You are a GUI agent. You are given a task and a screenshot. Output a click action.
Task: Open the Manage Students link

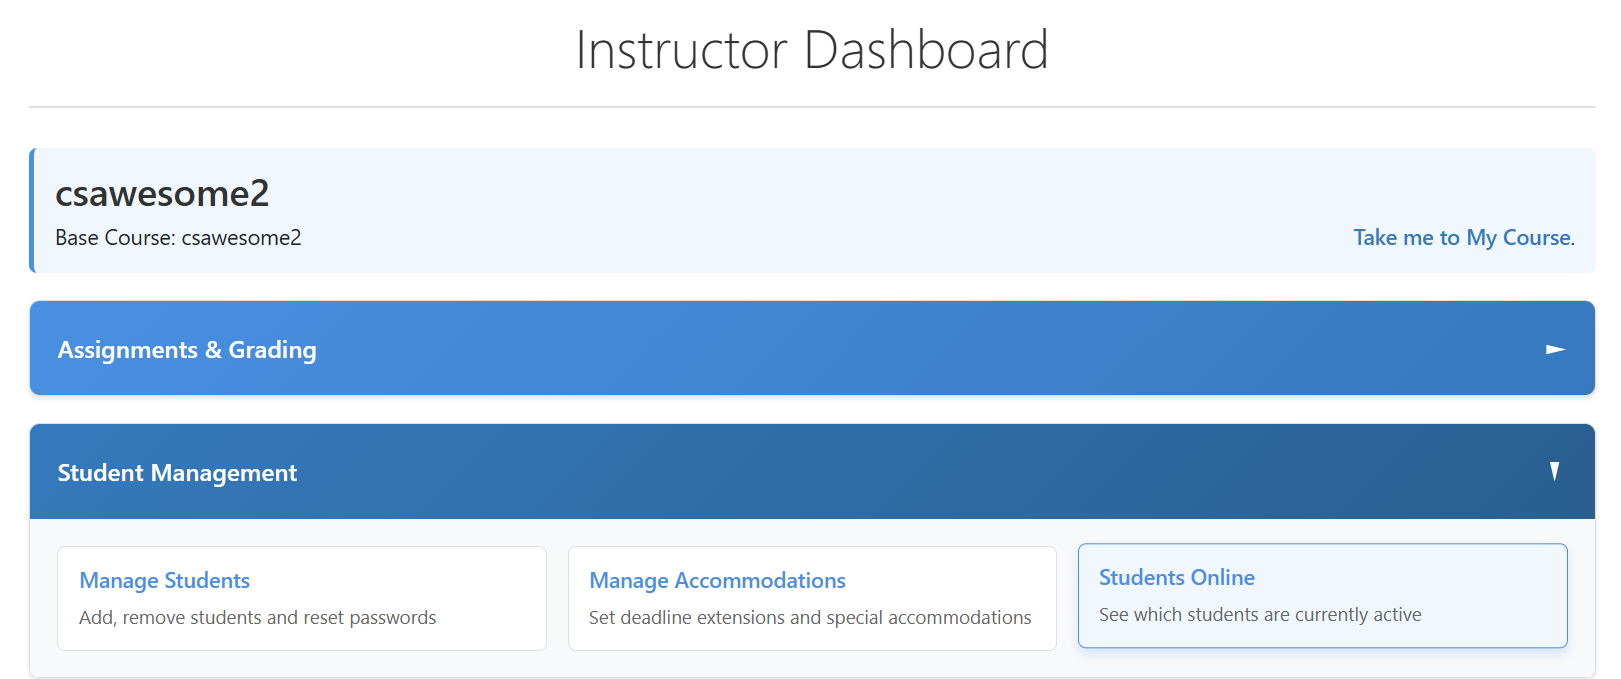pos(165,581)
